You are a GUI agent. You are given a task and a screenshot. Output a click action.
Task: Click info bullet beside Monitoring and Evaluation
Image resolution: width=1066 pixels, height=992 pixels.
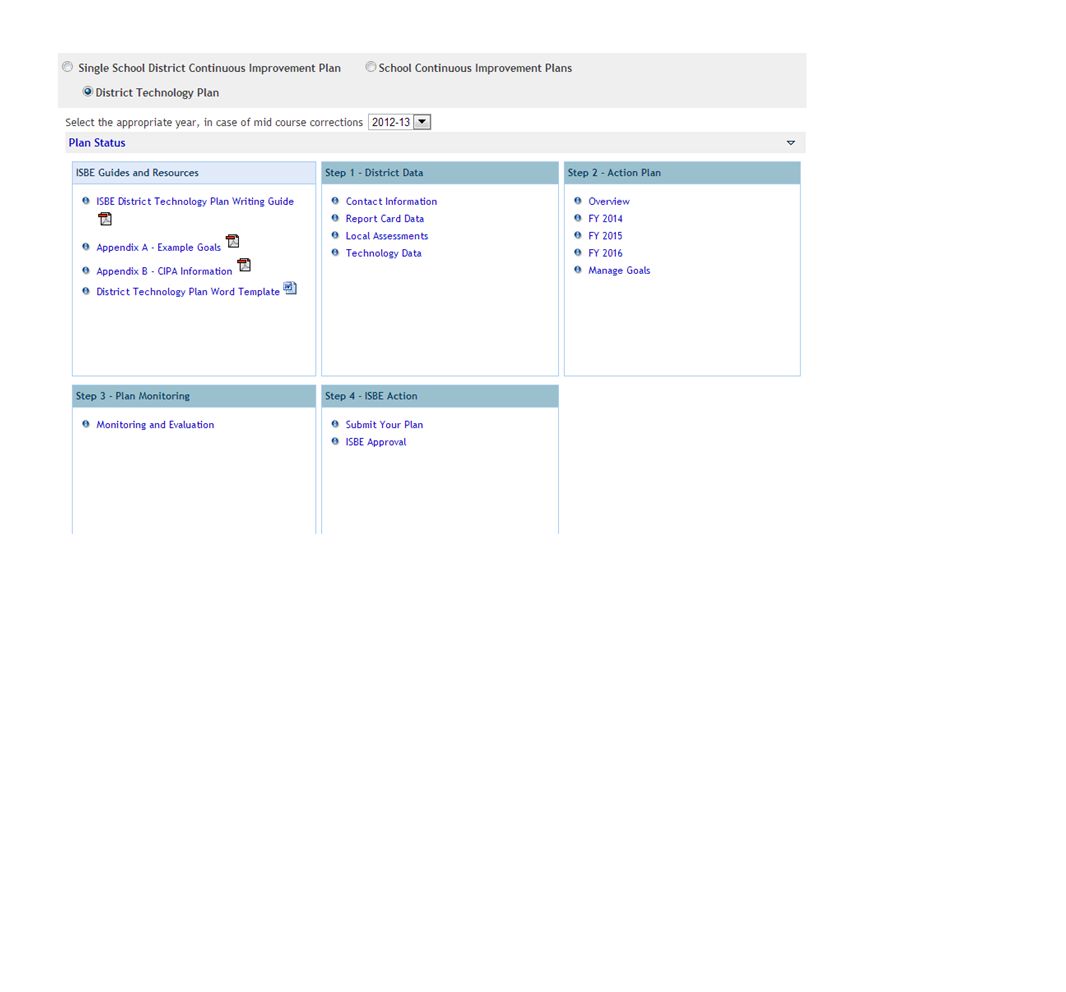[86, 424]
